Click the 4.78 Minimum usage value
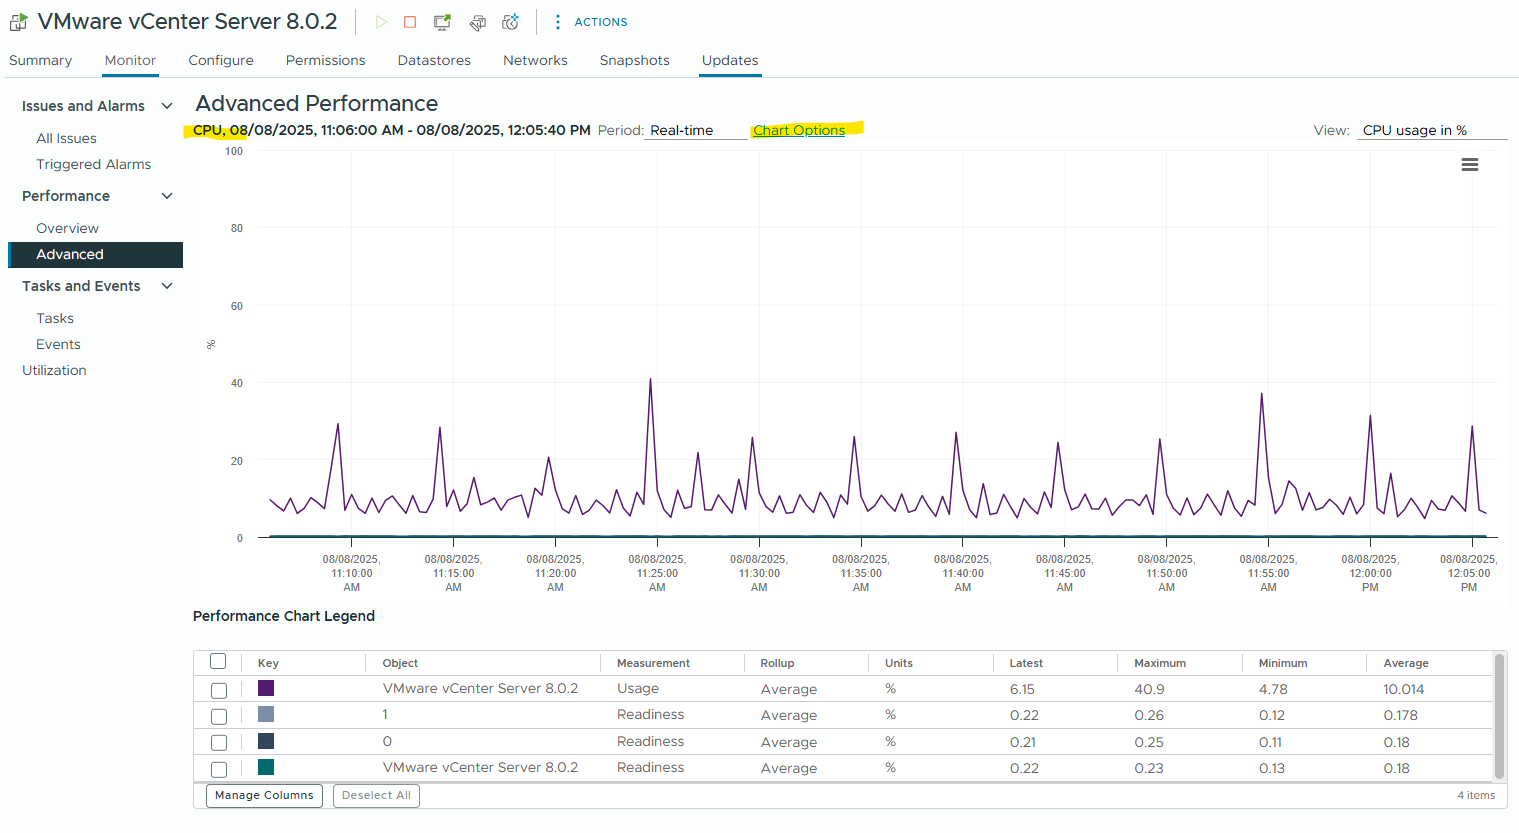This screenshot has width=1519, height=833. [x=1273, y=689]
